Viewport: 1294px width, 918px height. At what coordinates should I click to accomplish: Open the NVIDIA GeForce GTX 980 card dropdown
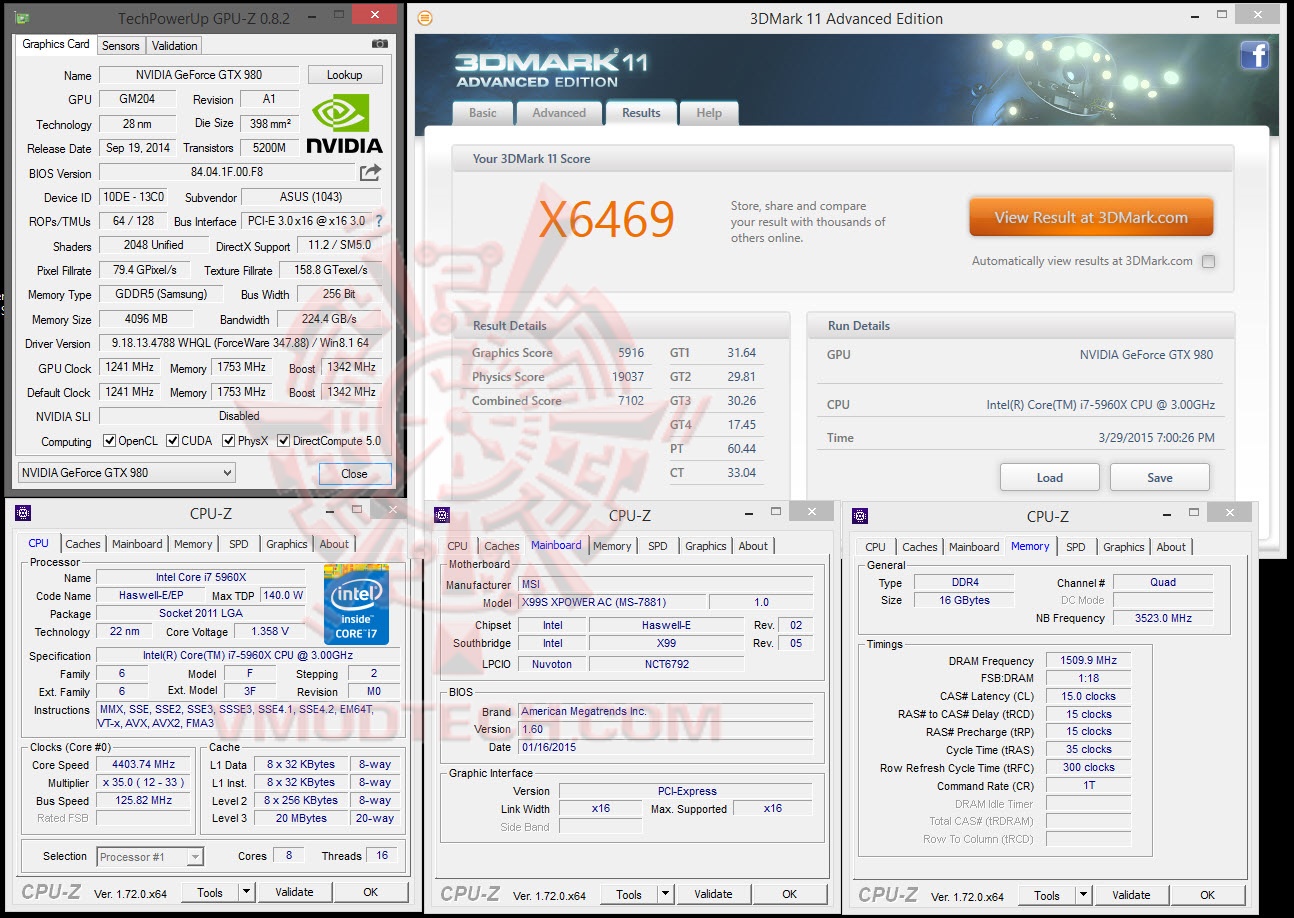coord(126,473)
